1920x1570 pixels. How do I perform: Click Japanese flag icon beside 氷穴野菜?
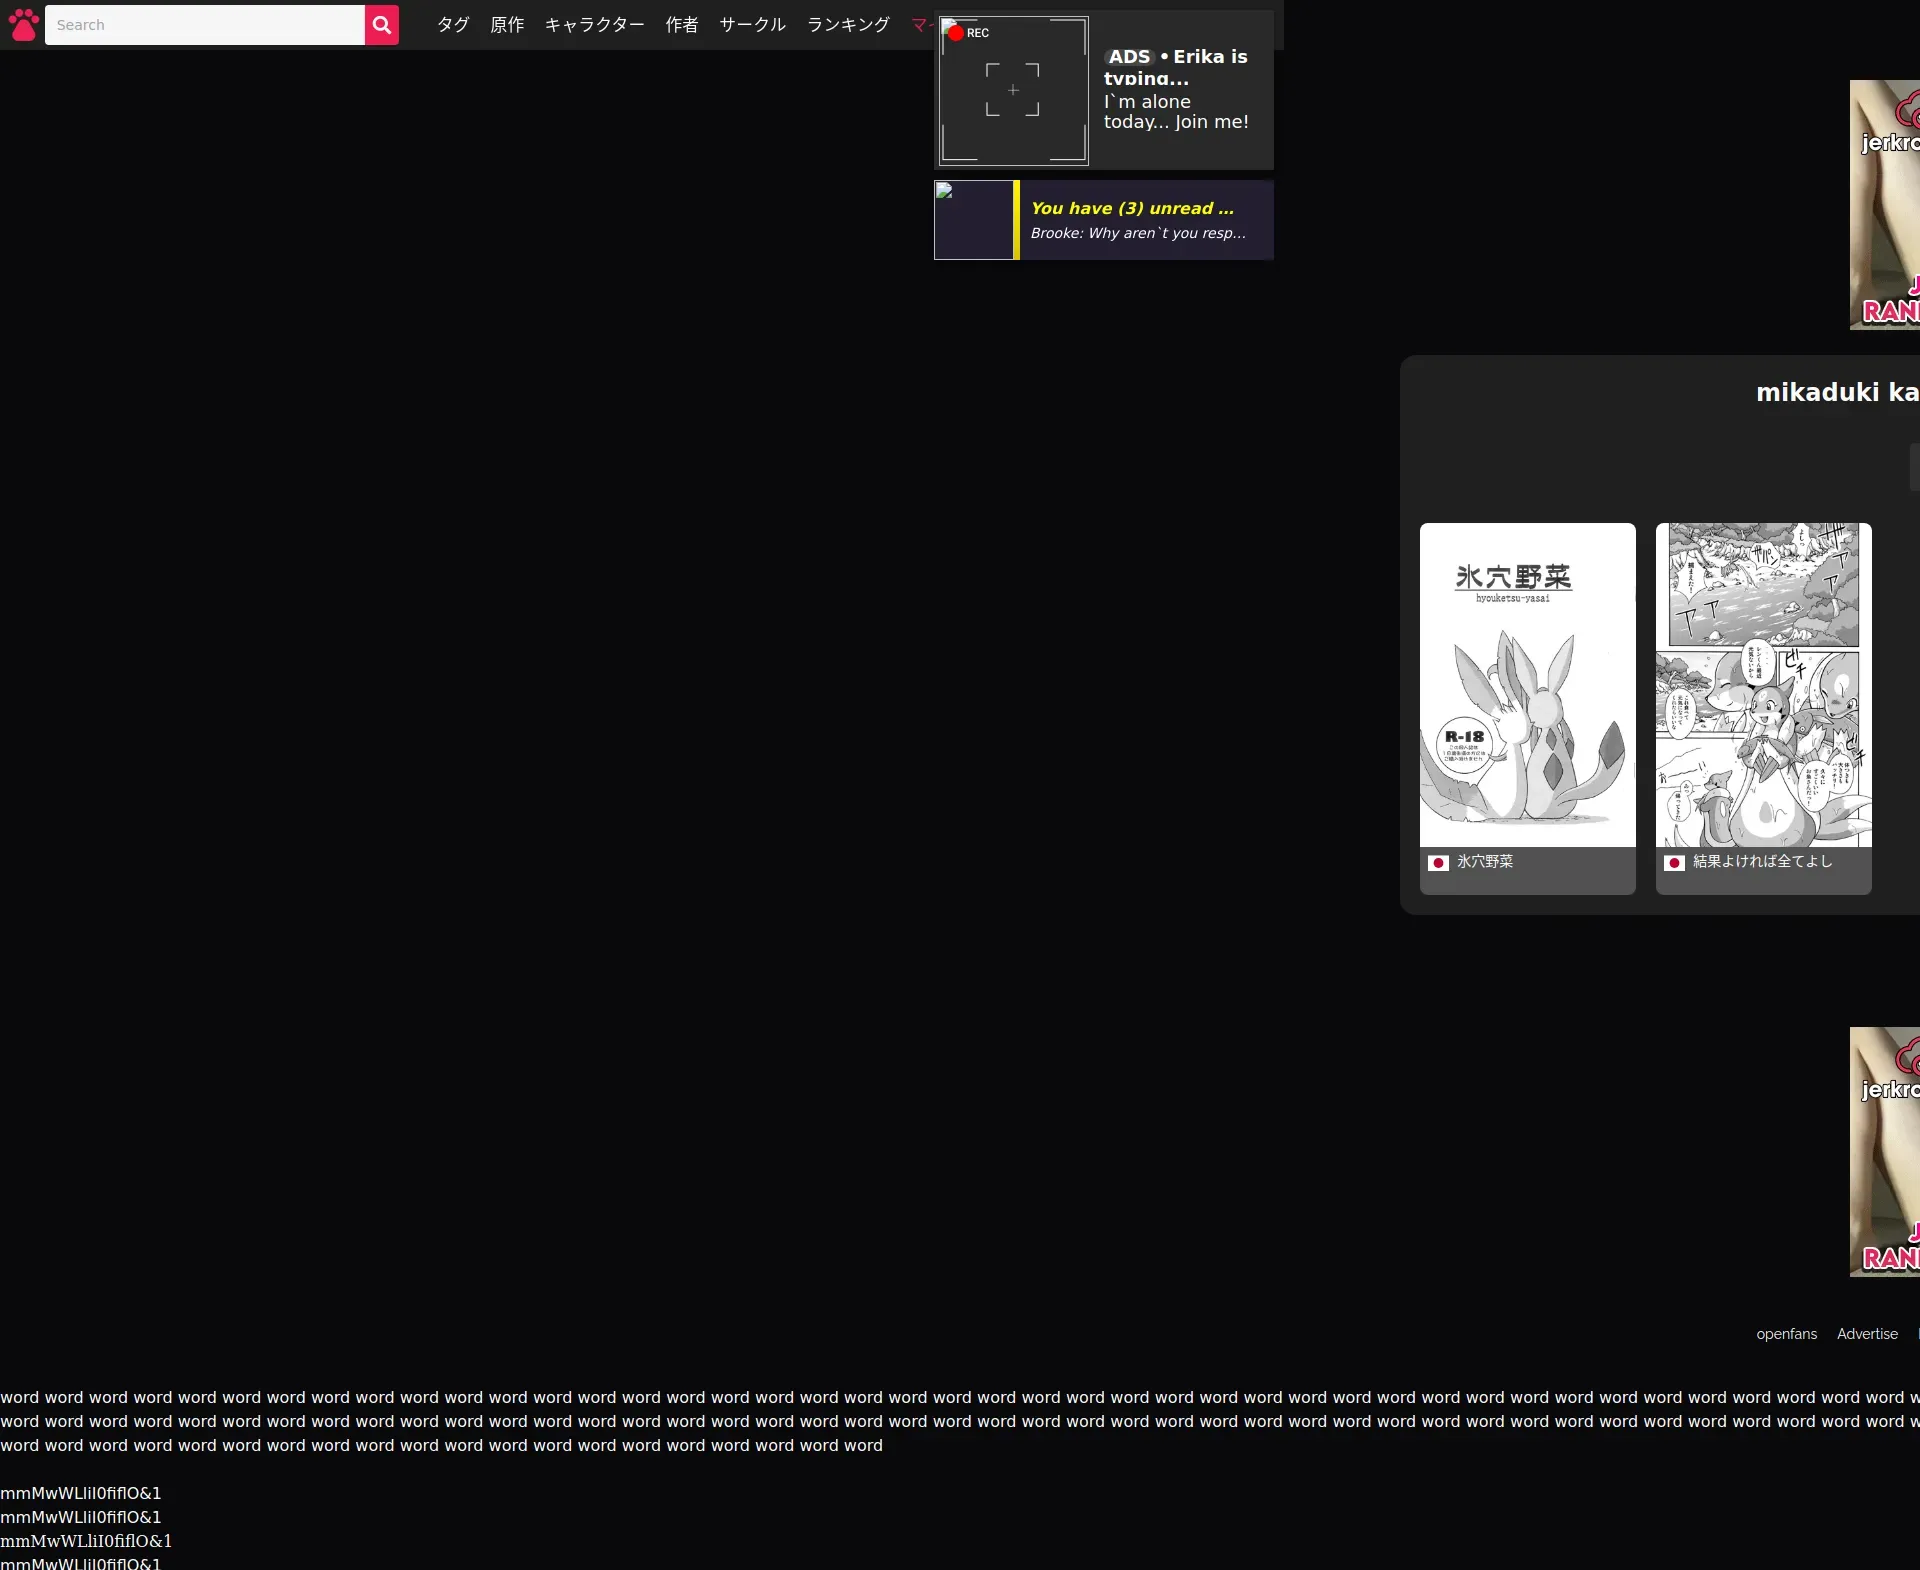coord(1438,862)
